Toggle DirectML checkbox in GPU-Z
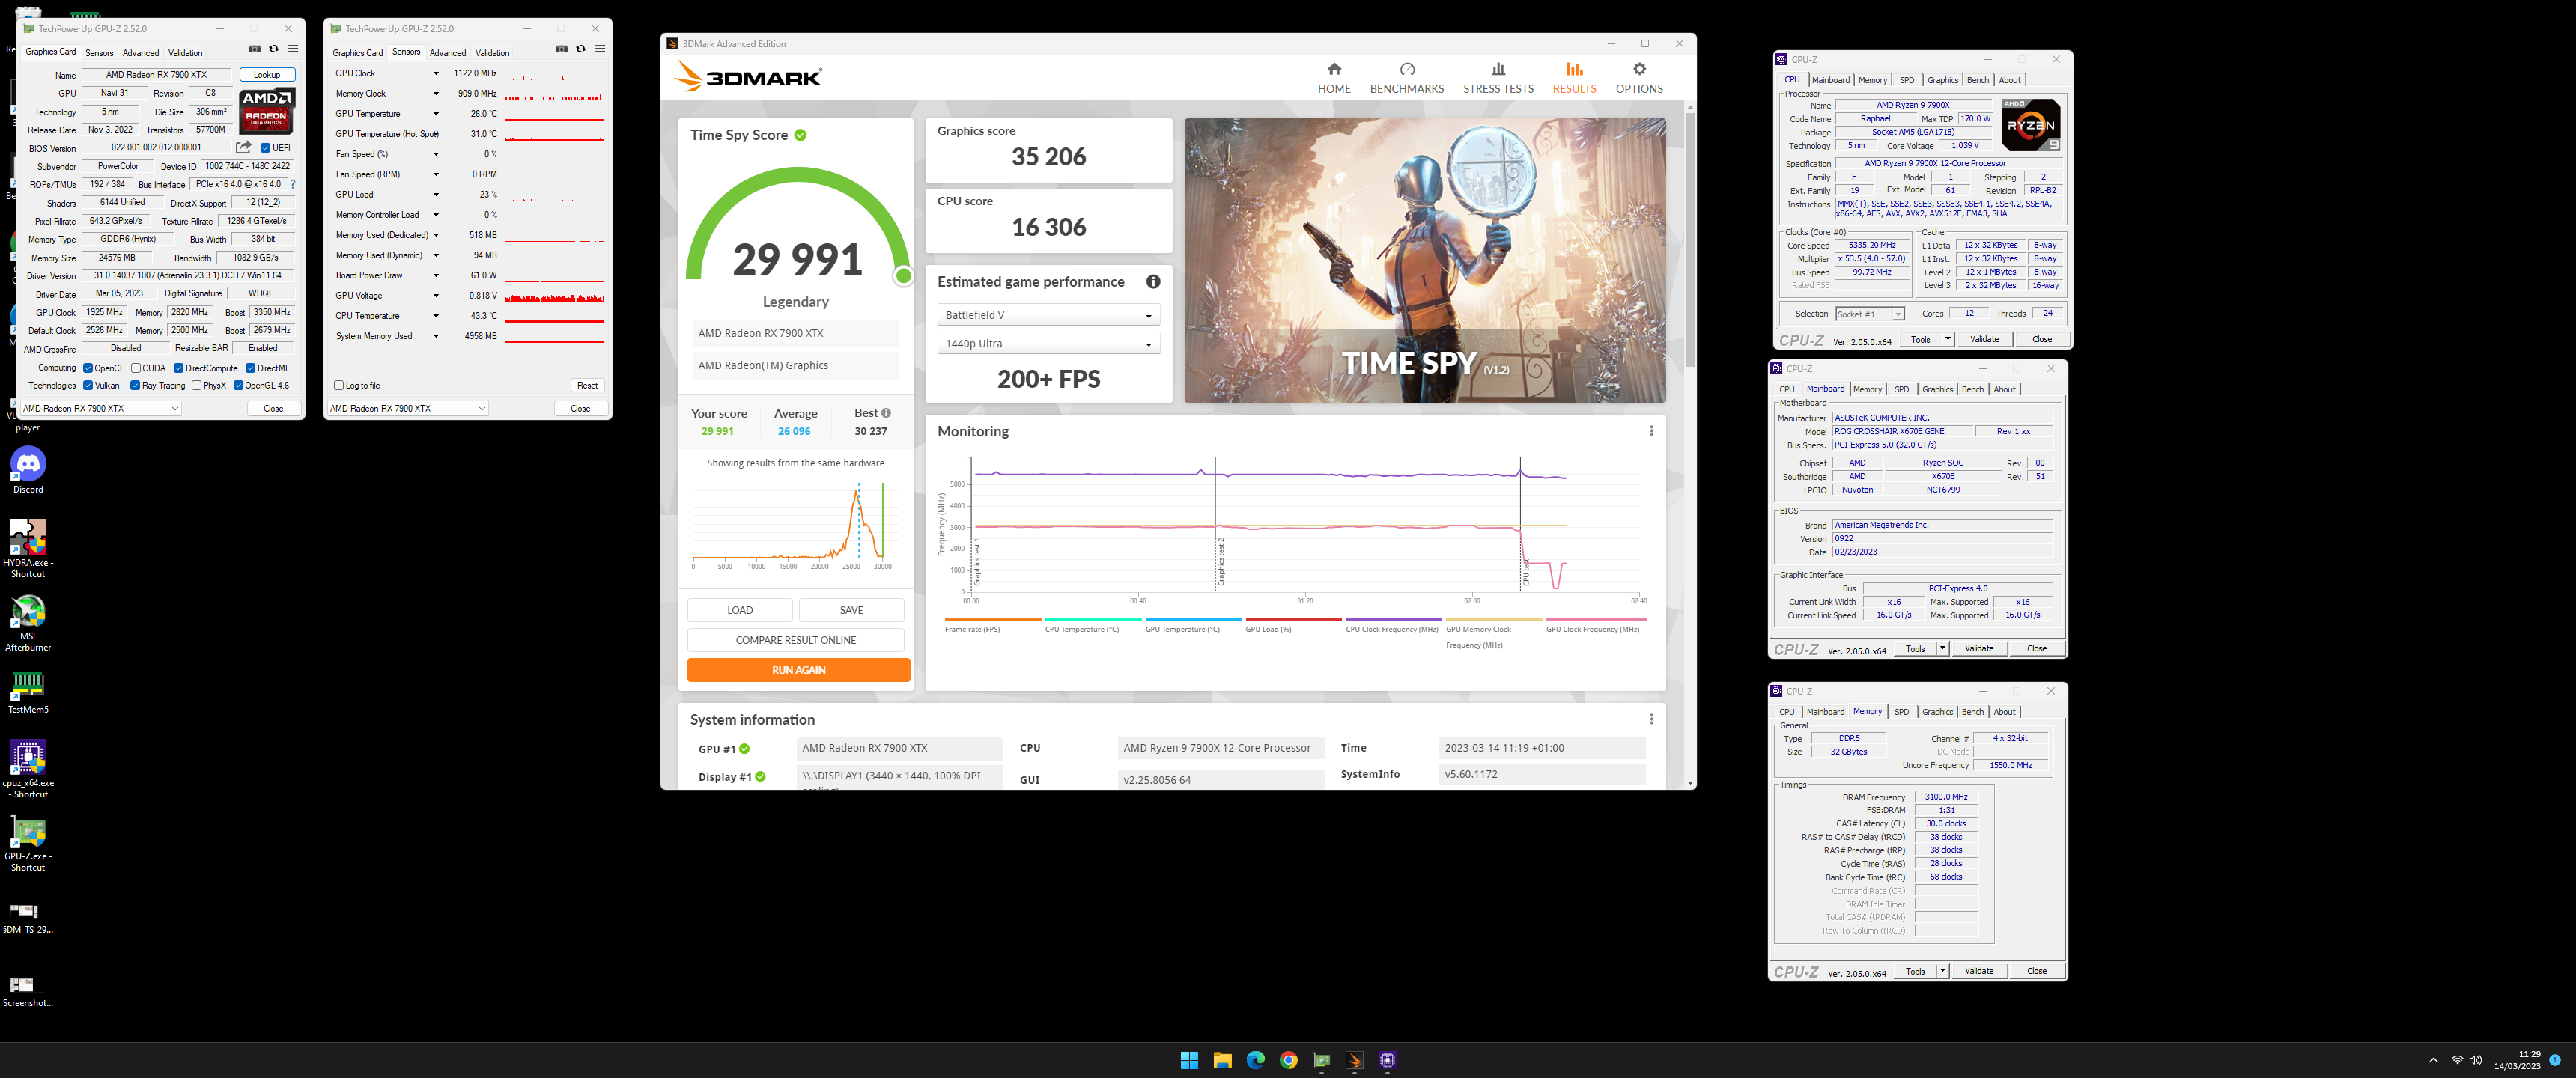2576x1078 pixels. (250, 368)
